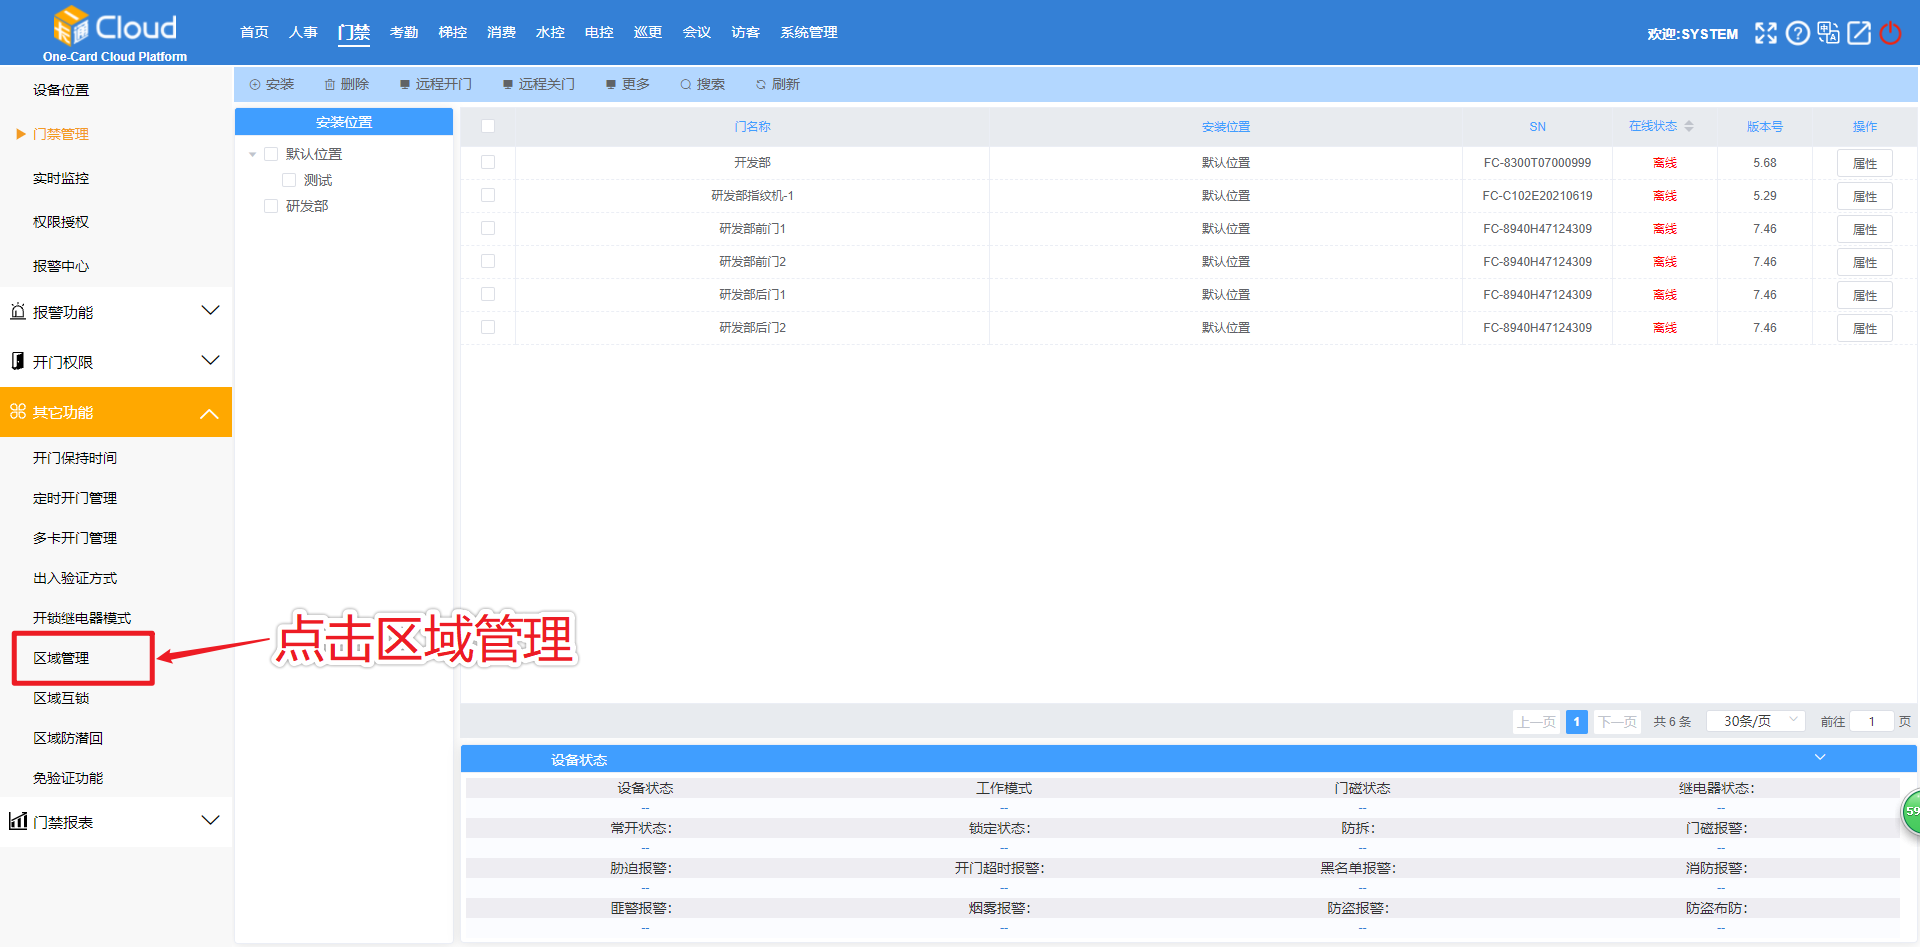
Task: Click the 远程关门 toolbar button
Action: (x=539, y=84)
